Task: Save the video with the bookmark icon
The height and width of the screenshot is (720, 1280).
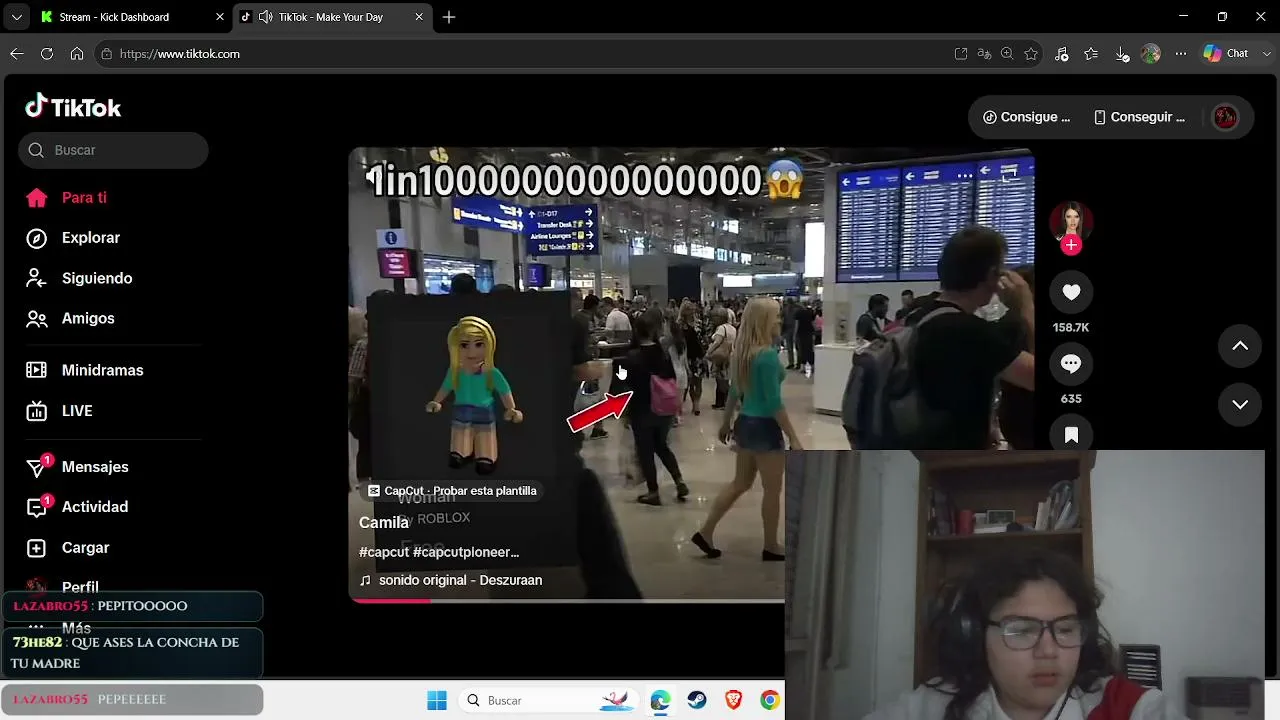Action: pyautogui.click(x=1071, y=435)
